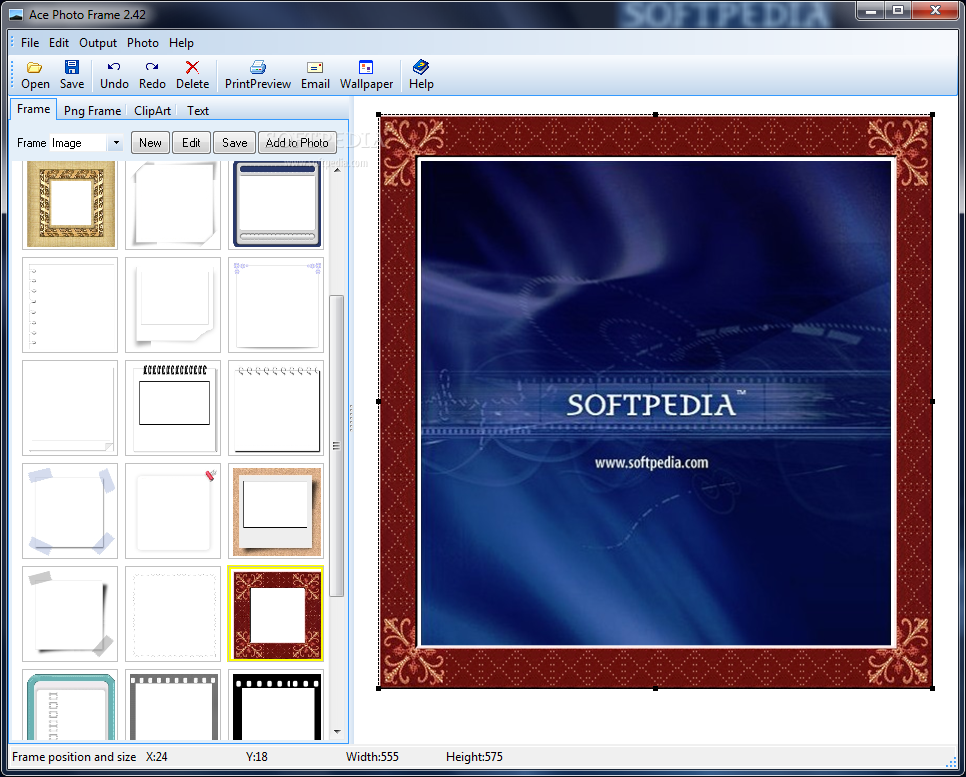The width and height of the screenshot is (966, 777).
Task: Select the black film strip frame thumbnail
Action: click(276, 706)
